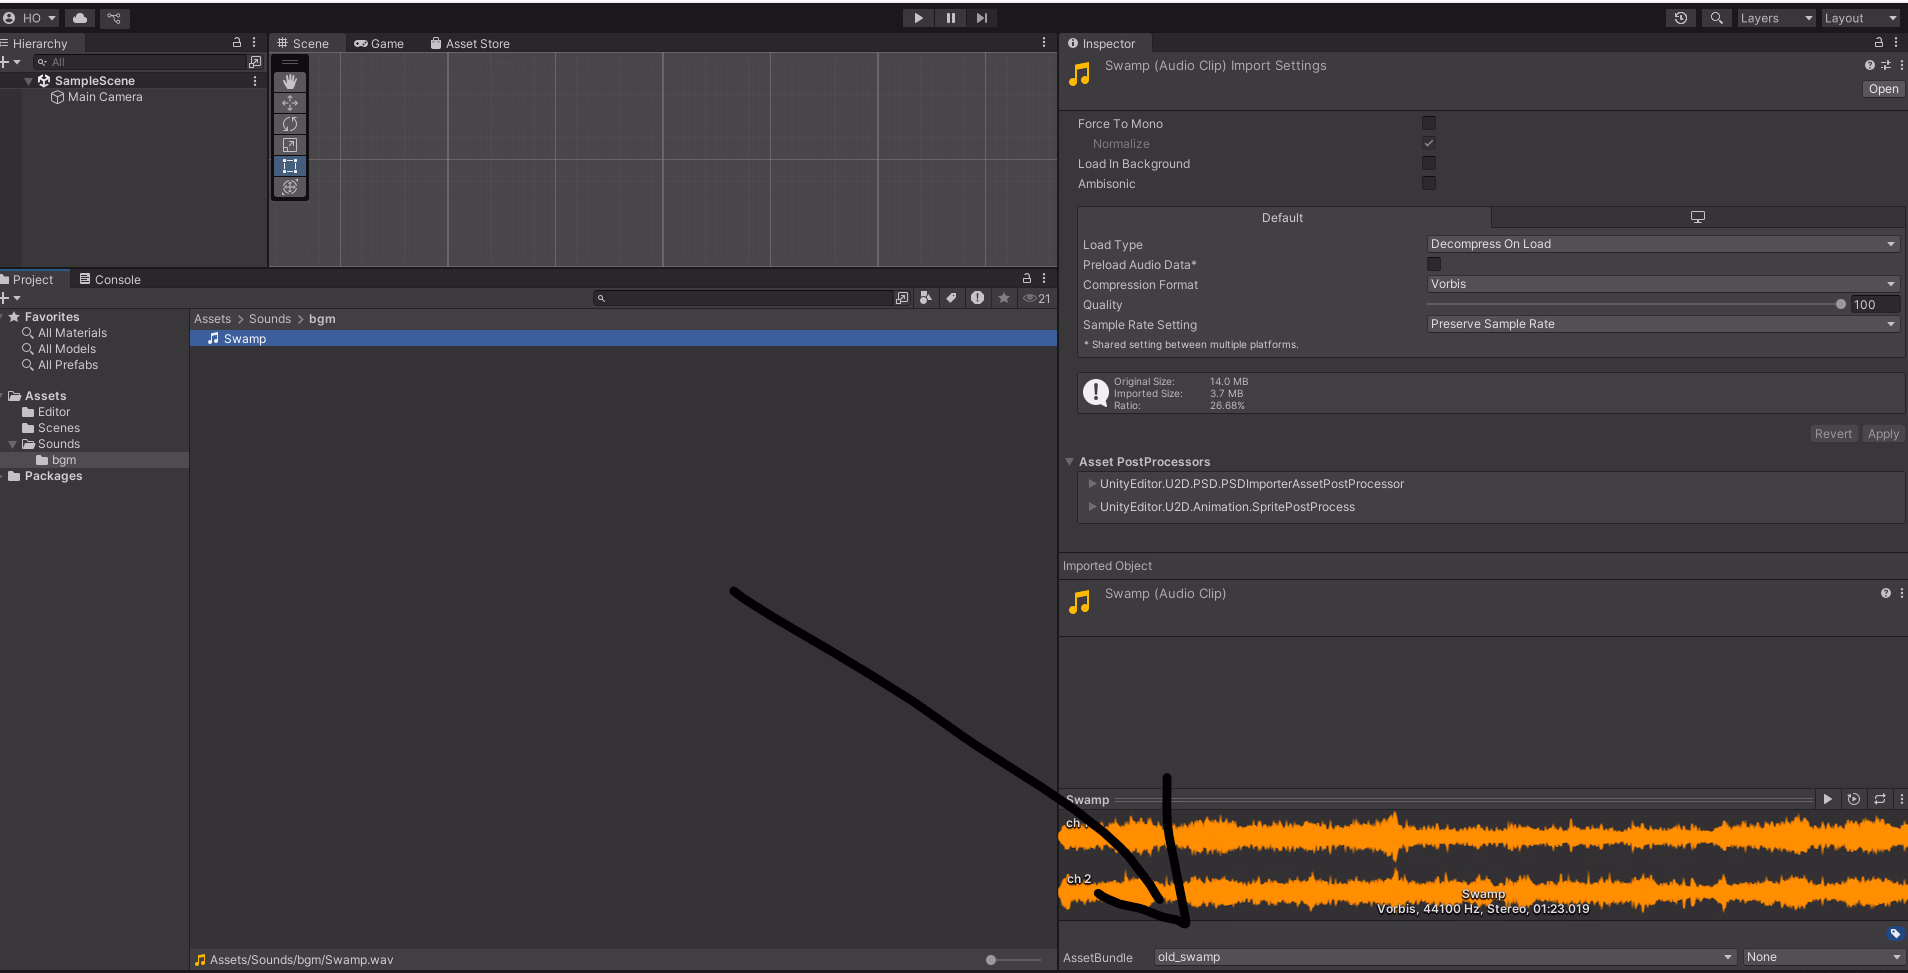
Task: Click the Open button in Inspector
Action: click(1883, 89)
